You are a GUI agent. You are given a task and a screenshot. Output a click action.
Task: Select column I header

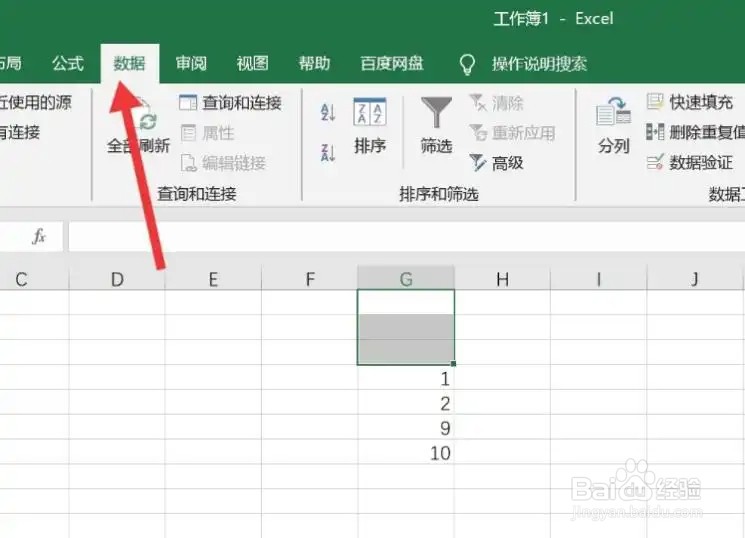tap(599, 279)
